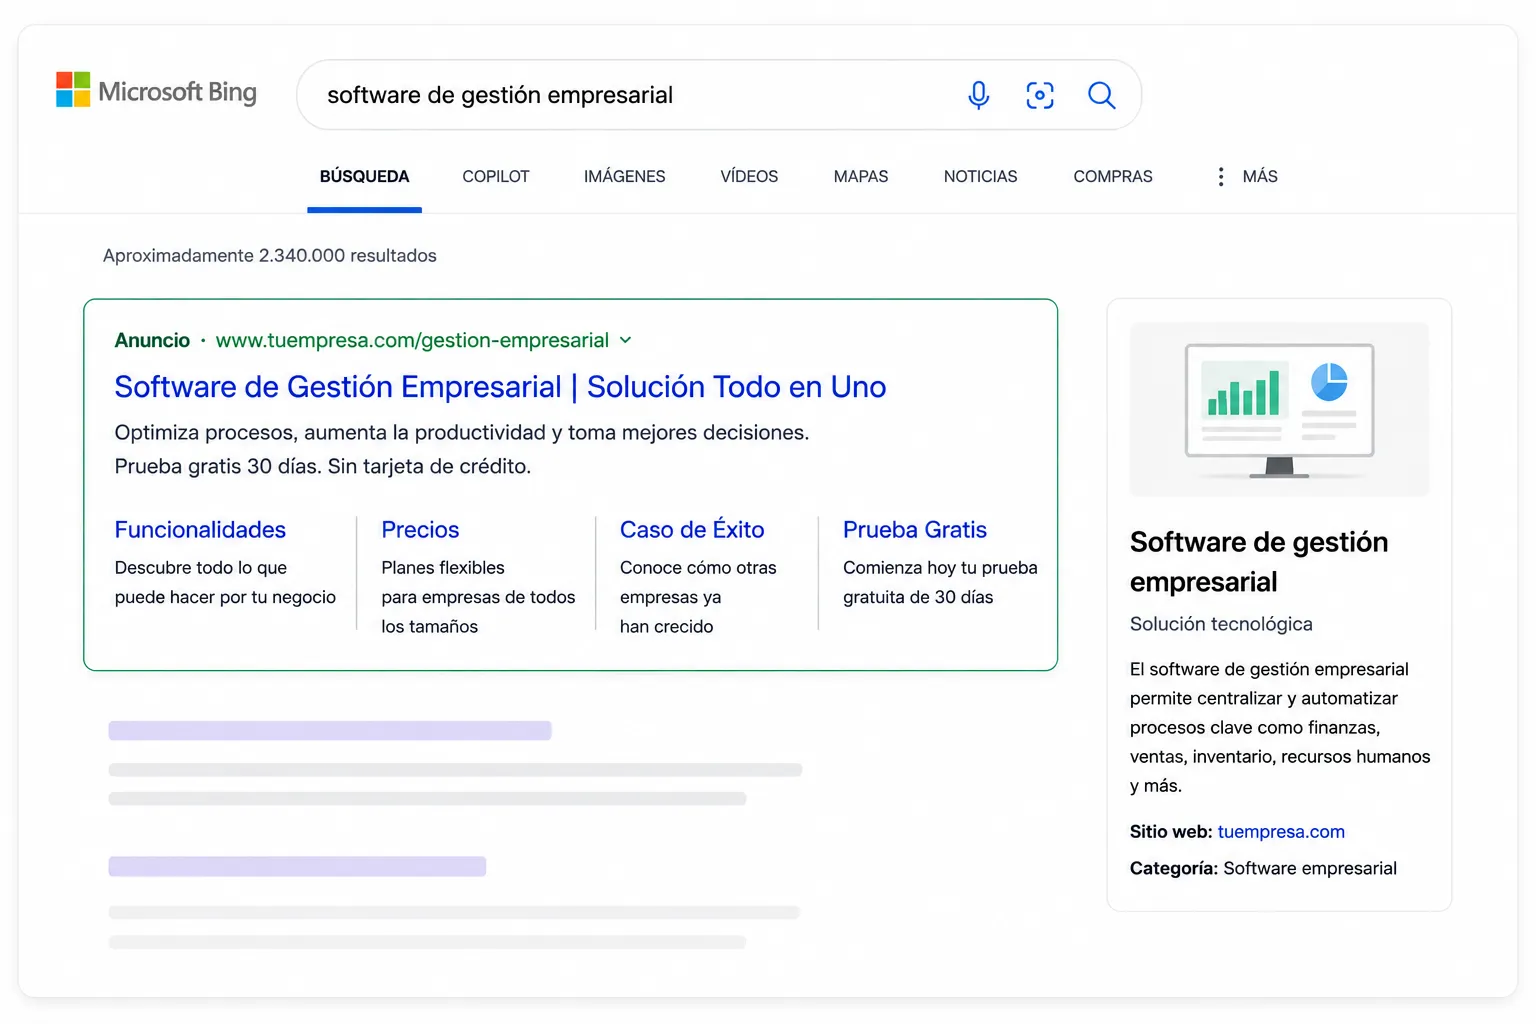This screenshot has width=1536, height=1024.
Task: Click sidebar heading Software de gestión empresarial
Action: click(1259, 562)
